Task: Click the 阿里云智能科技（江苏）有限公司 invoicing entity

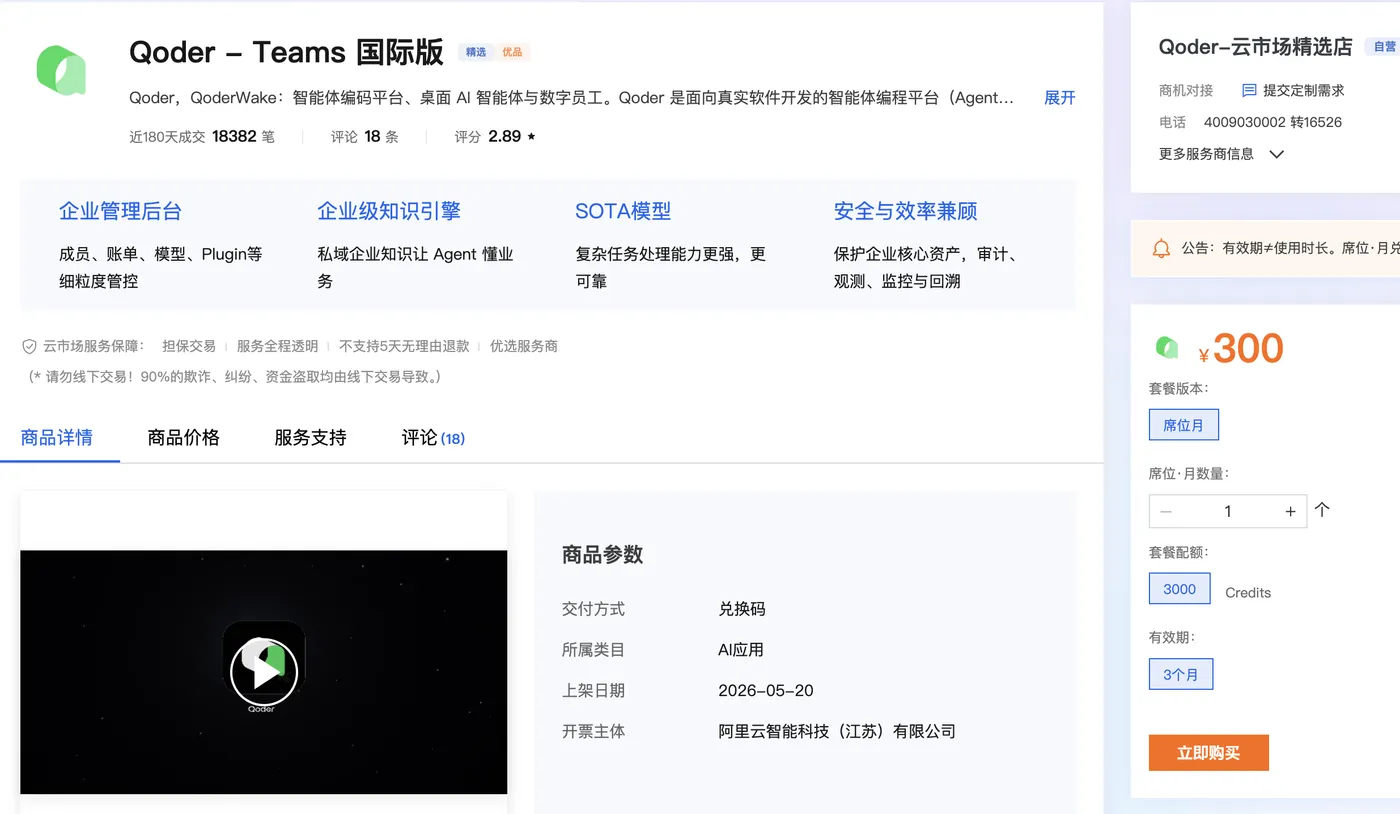Action: coord(837,732)
